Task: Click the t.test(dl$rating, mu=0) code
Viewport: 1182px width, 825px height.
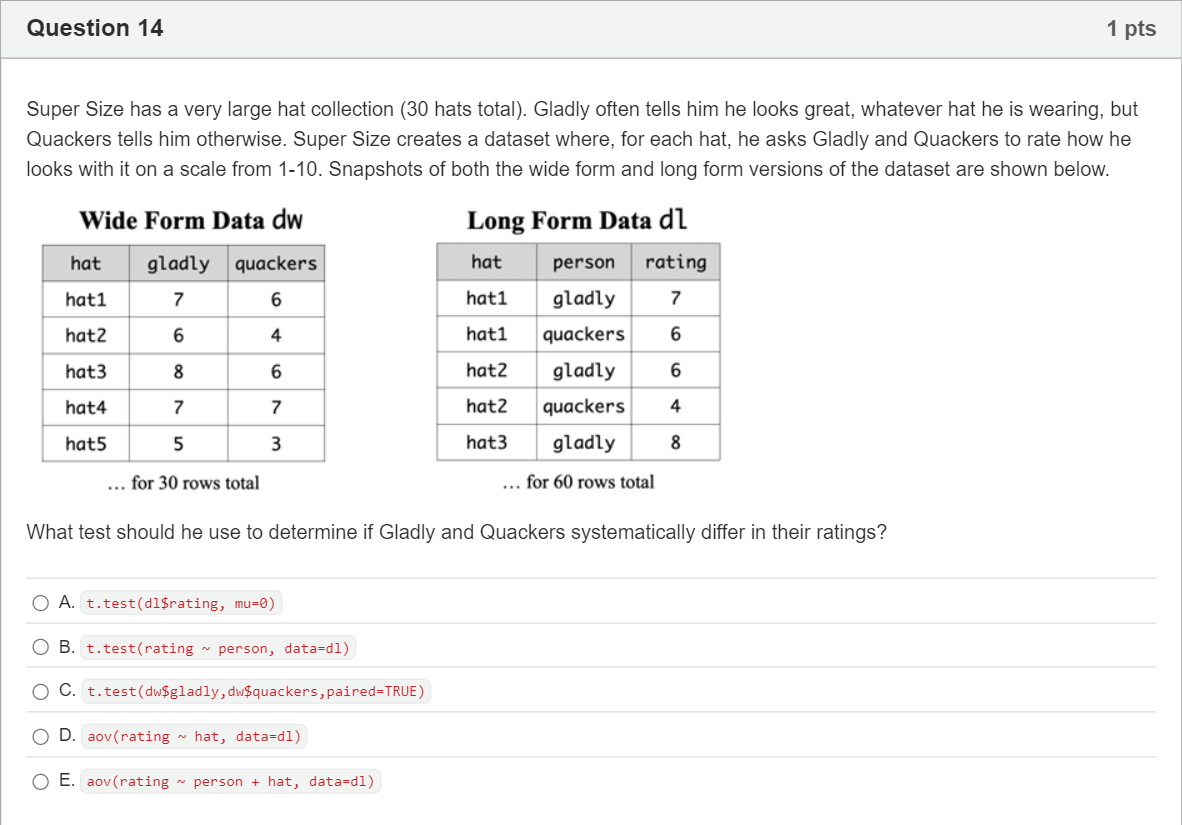Action: click(181, 603)
